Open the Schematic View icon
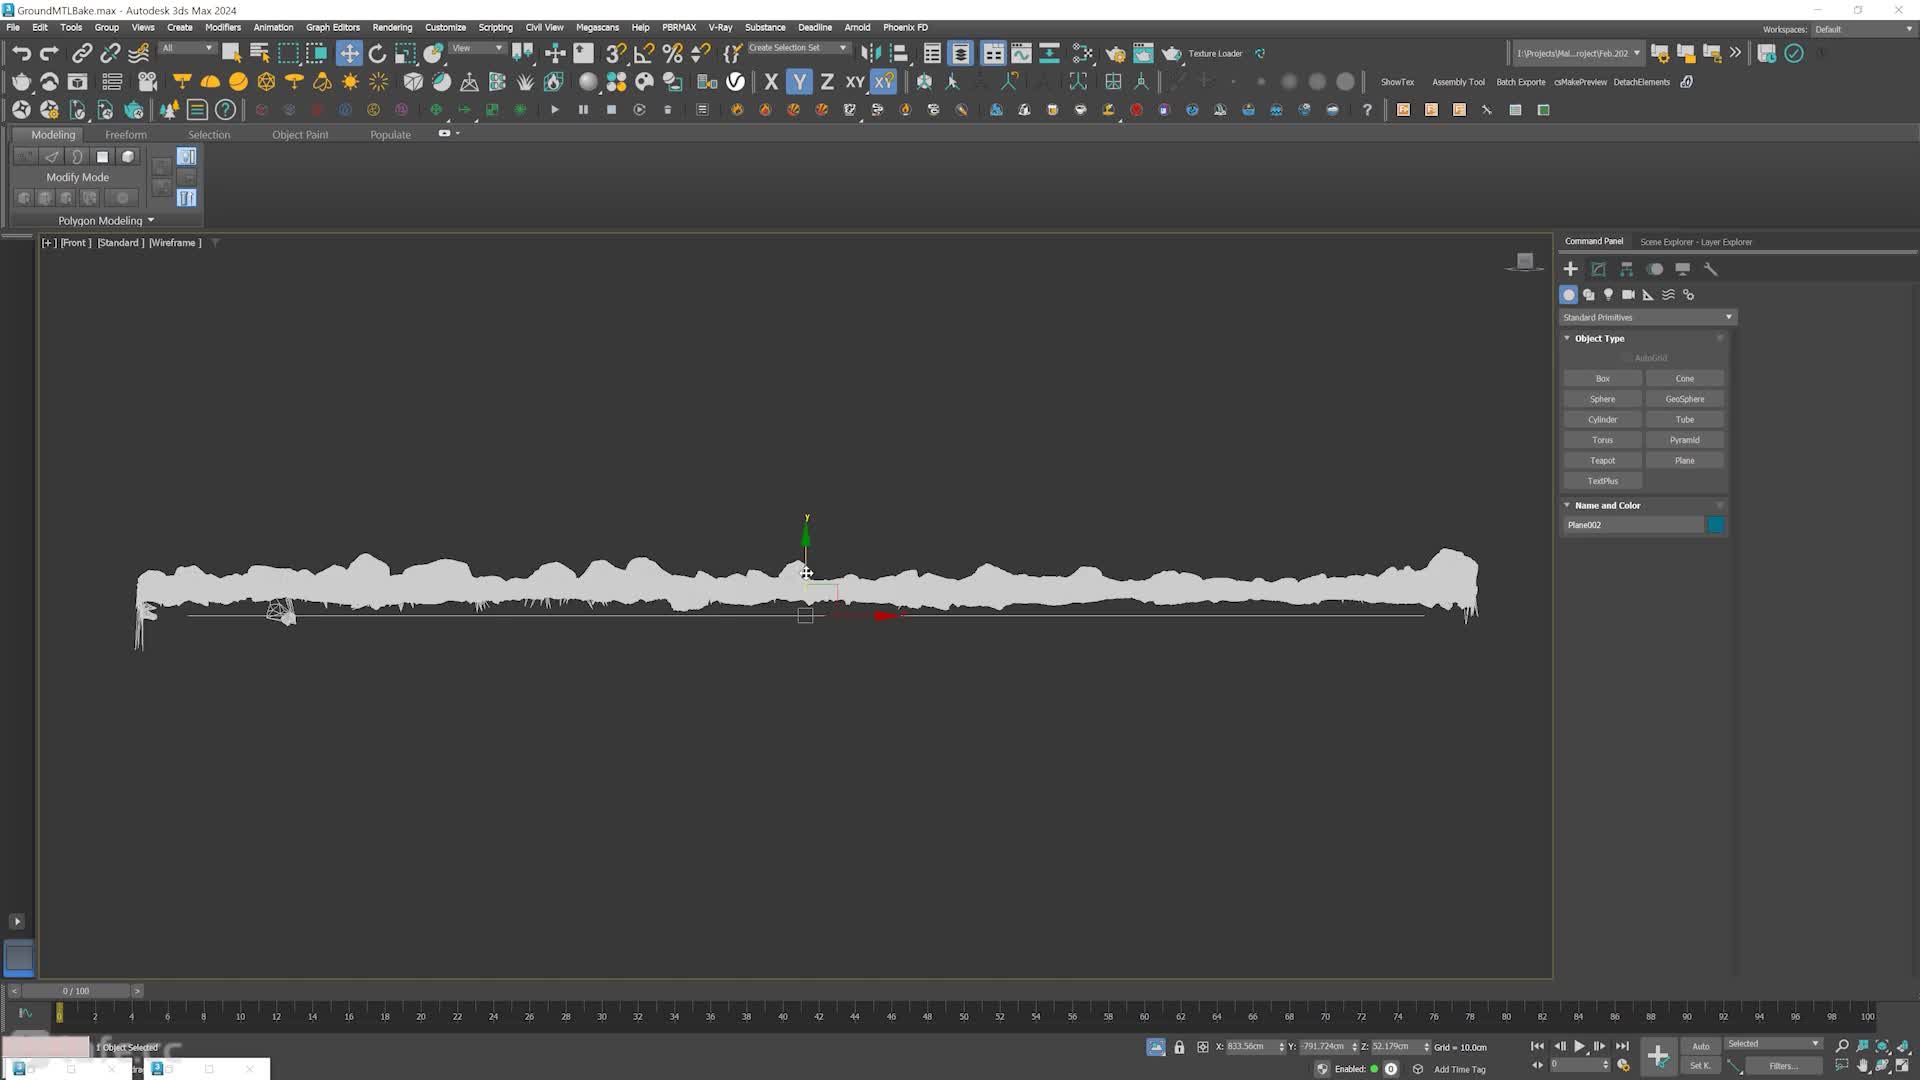The width and height of the screenshot is (1920, 1080). coord(1049,53)
